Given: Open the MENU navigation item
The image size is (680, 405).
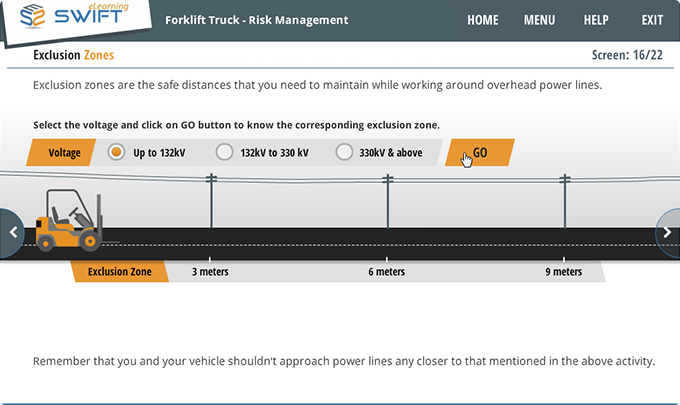Looking at the screenshot, I should pyautogui.click(x=539, y=20).
